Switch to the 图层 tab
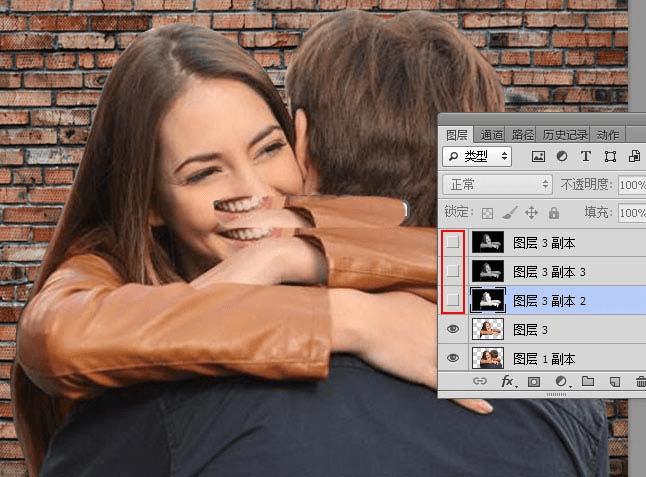Image resolution: width=646 pixels, height=477 pixels. point(456,135)
